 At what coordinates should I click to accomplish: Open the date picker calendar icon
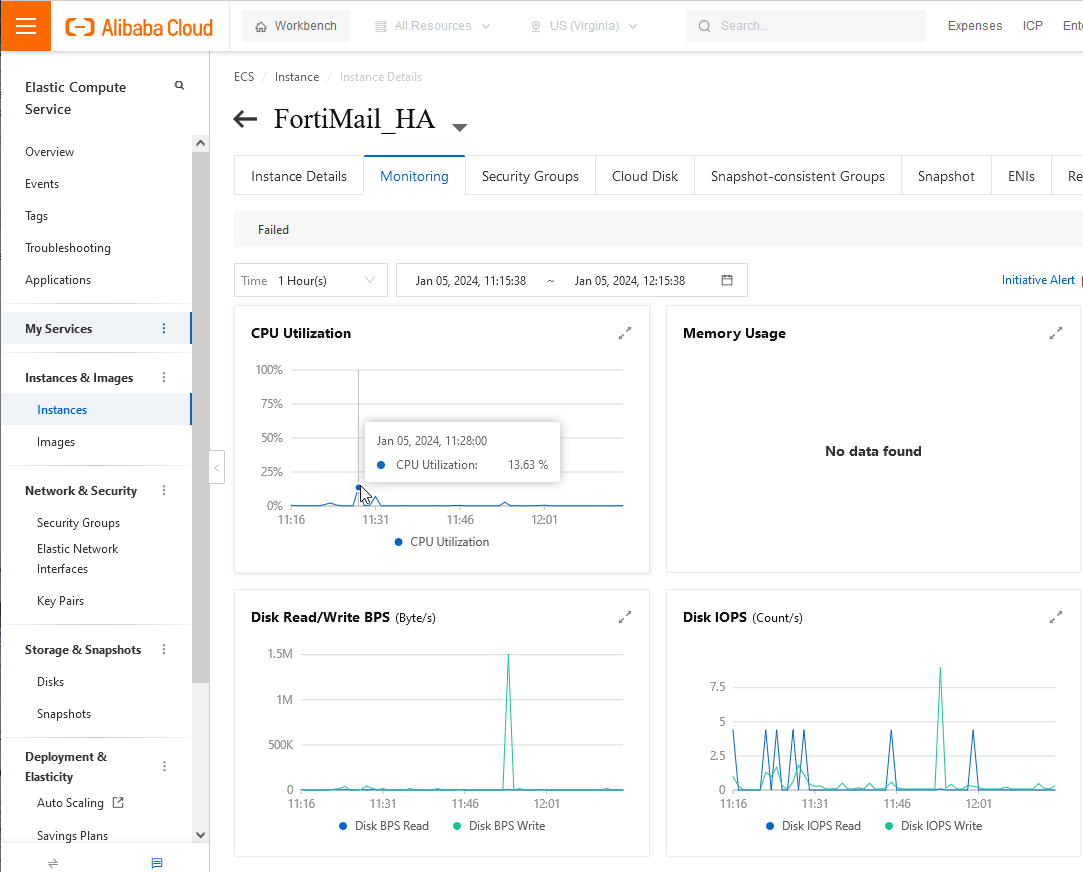click(x=726, y=280)
